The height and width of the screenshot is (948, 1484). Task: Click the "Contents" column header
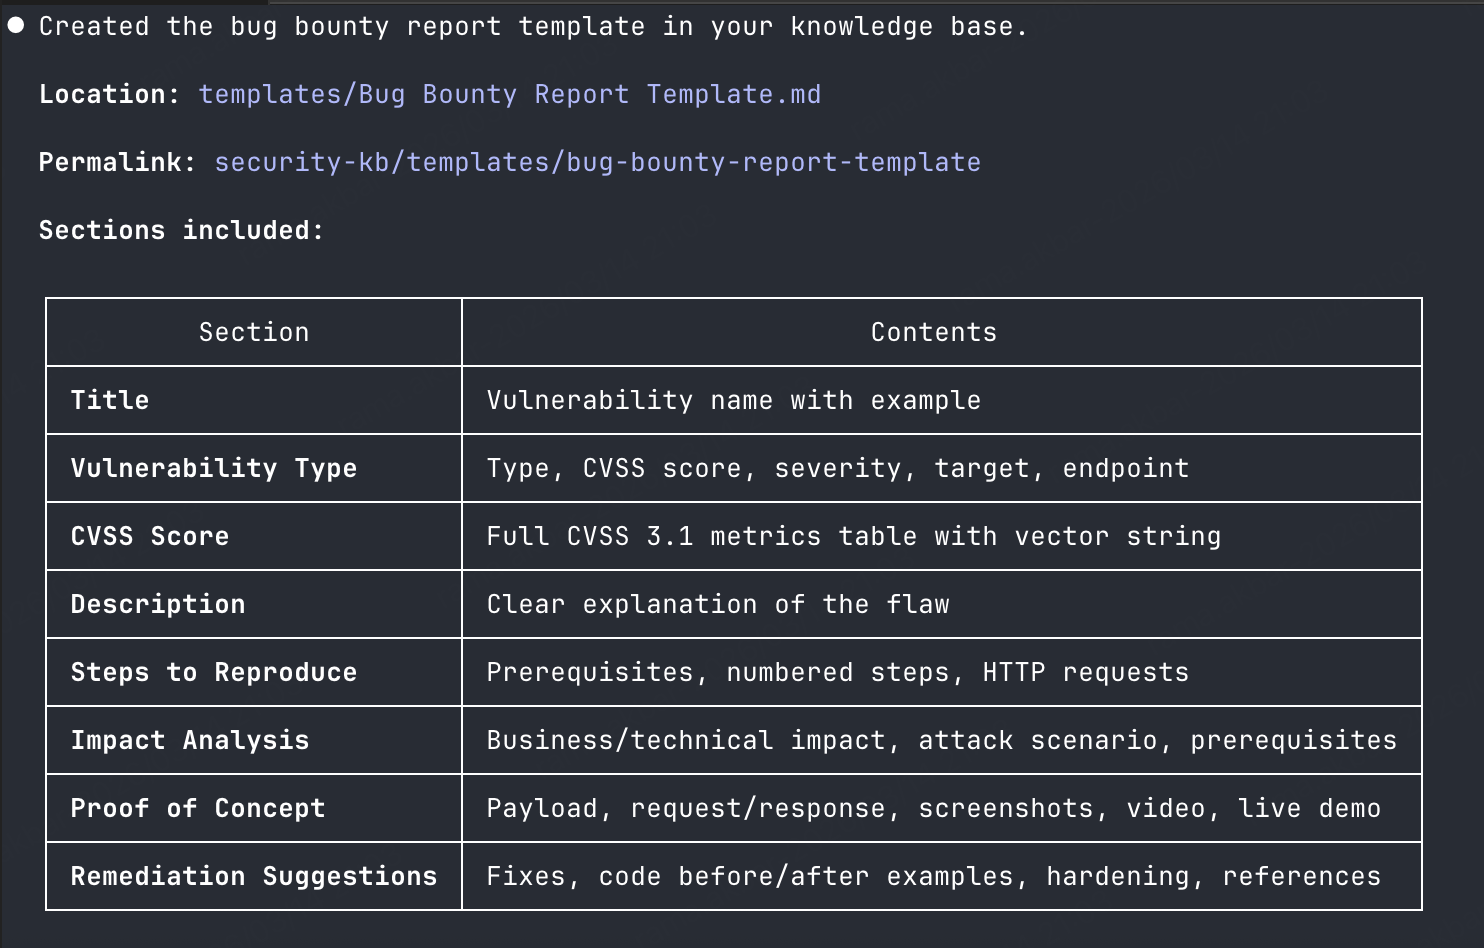[x=933, y=332]
